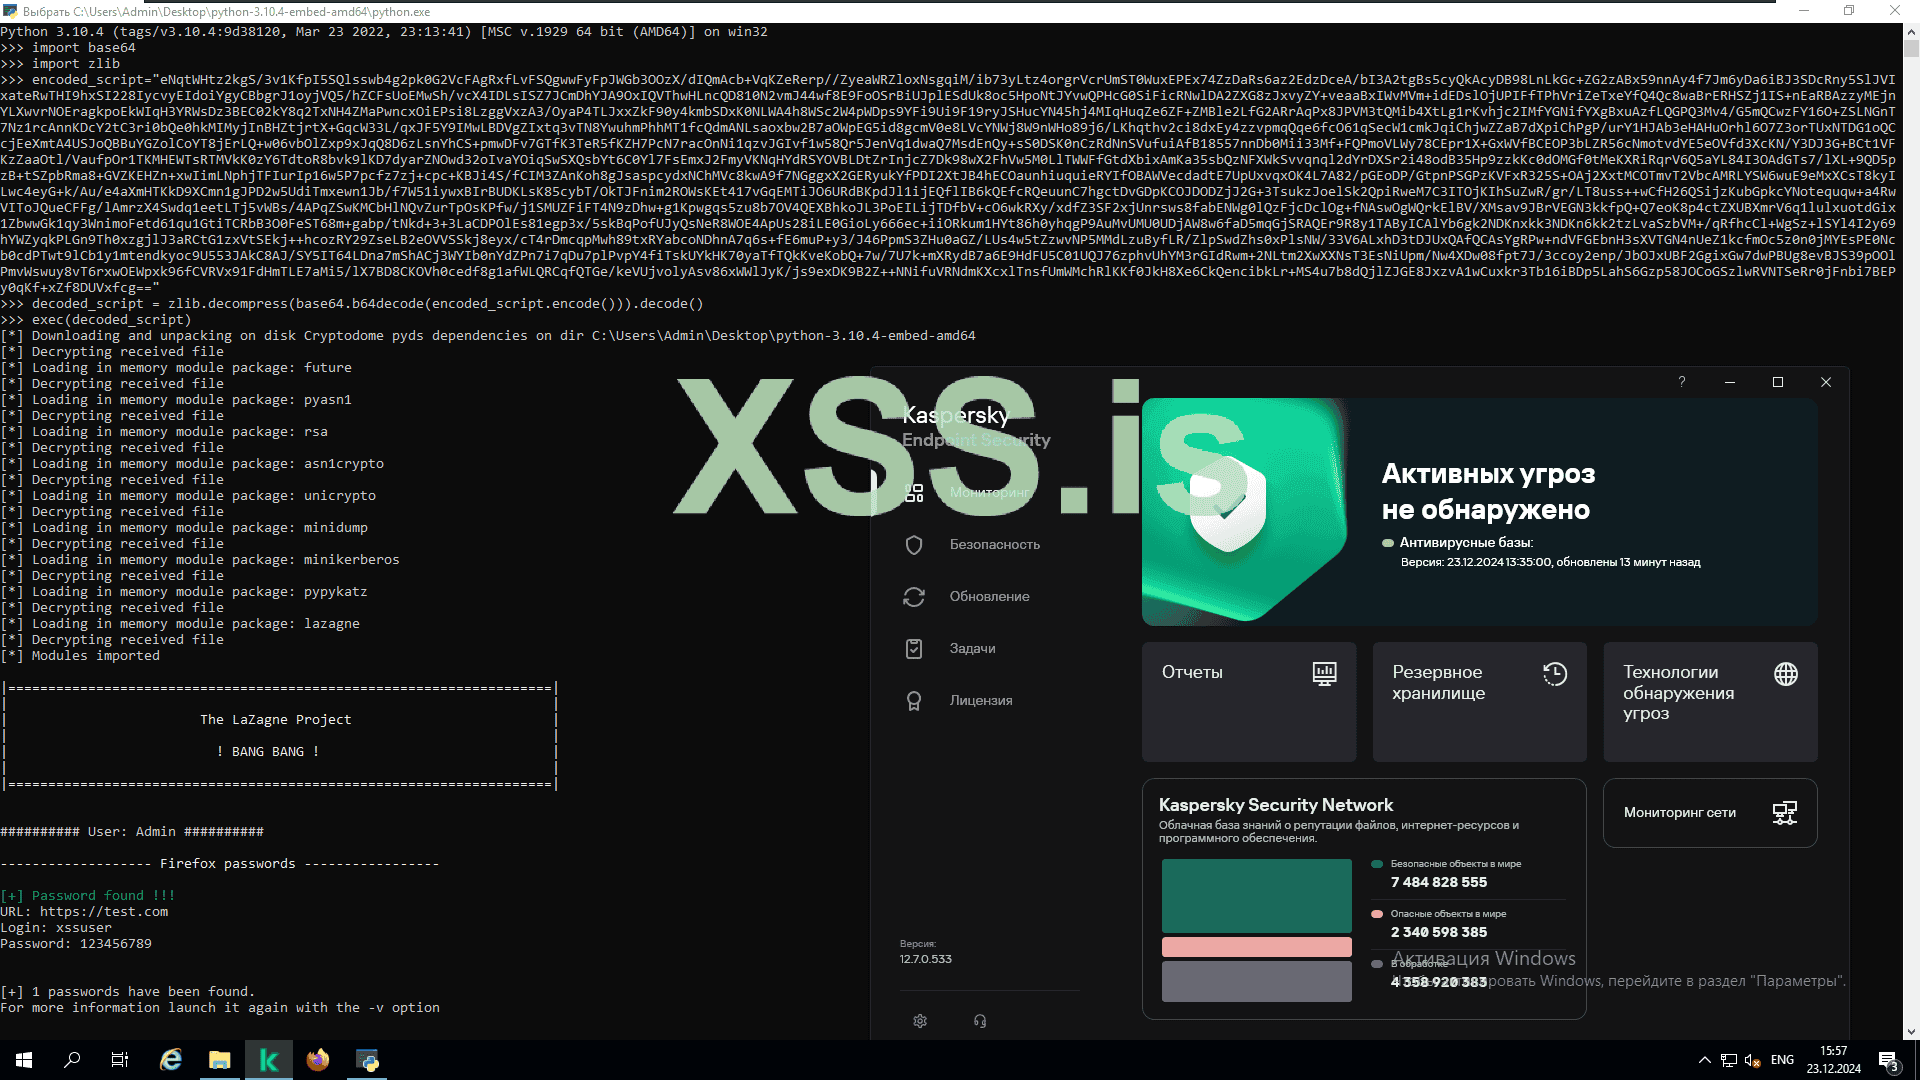The image size is (1920, 1080).
Task: Click Kaspersky icon in taskbar
Action: [x=269, y=1060]
